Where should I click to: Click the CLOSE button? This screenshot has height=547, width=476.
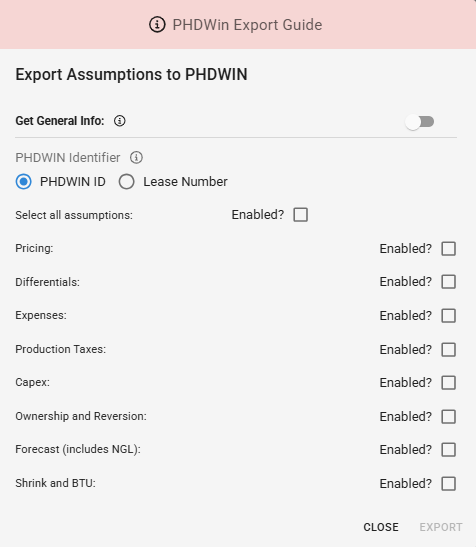381,527
